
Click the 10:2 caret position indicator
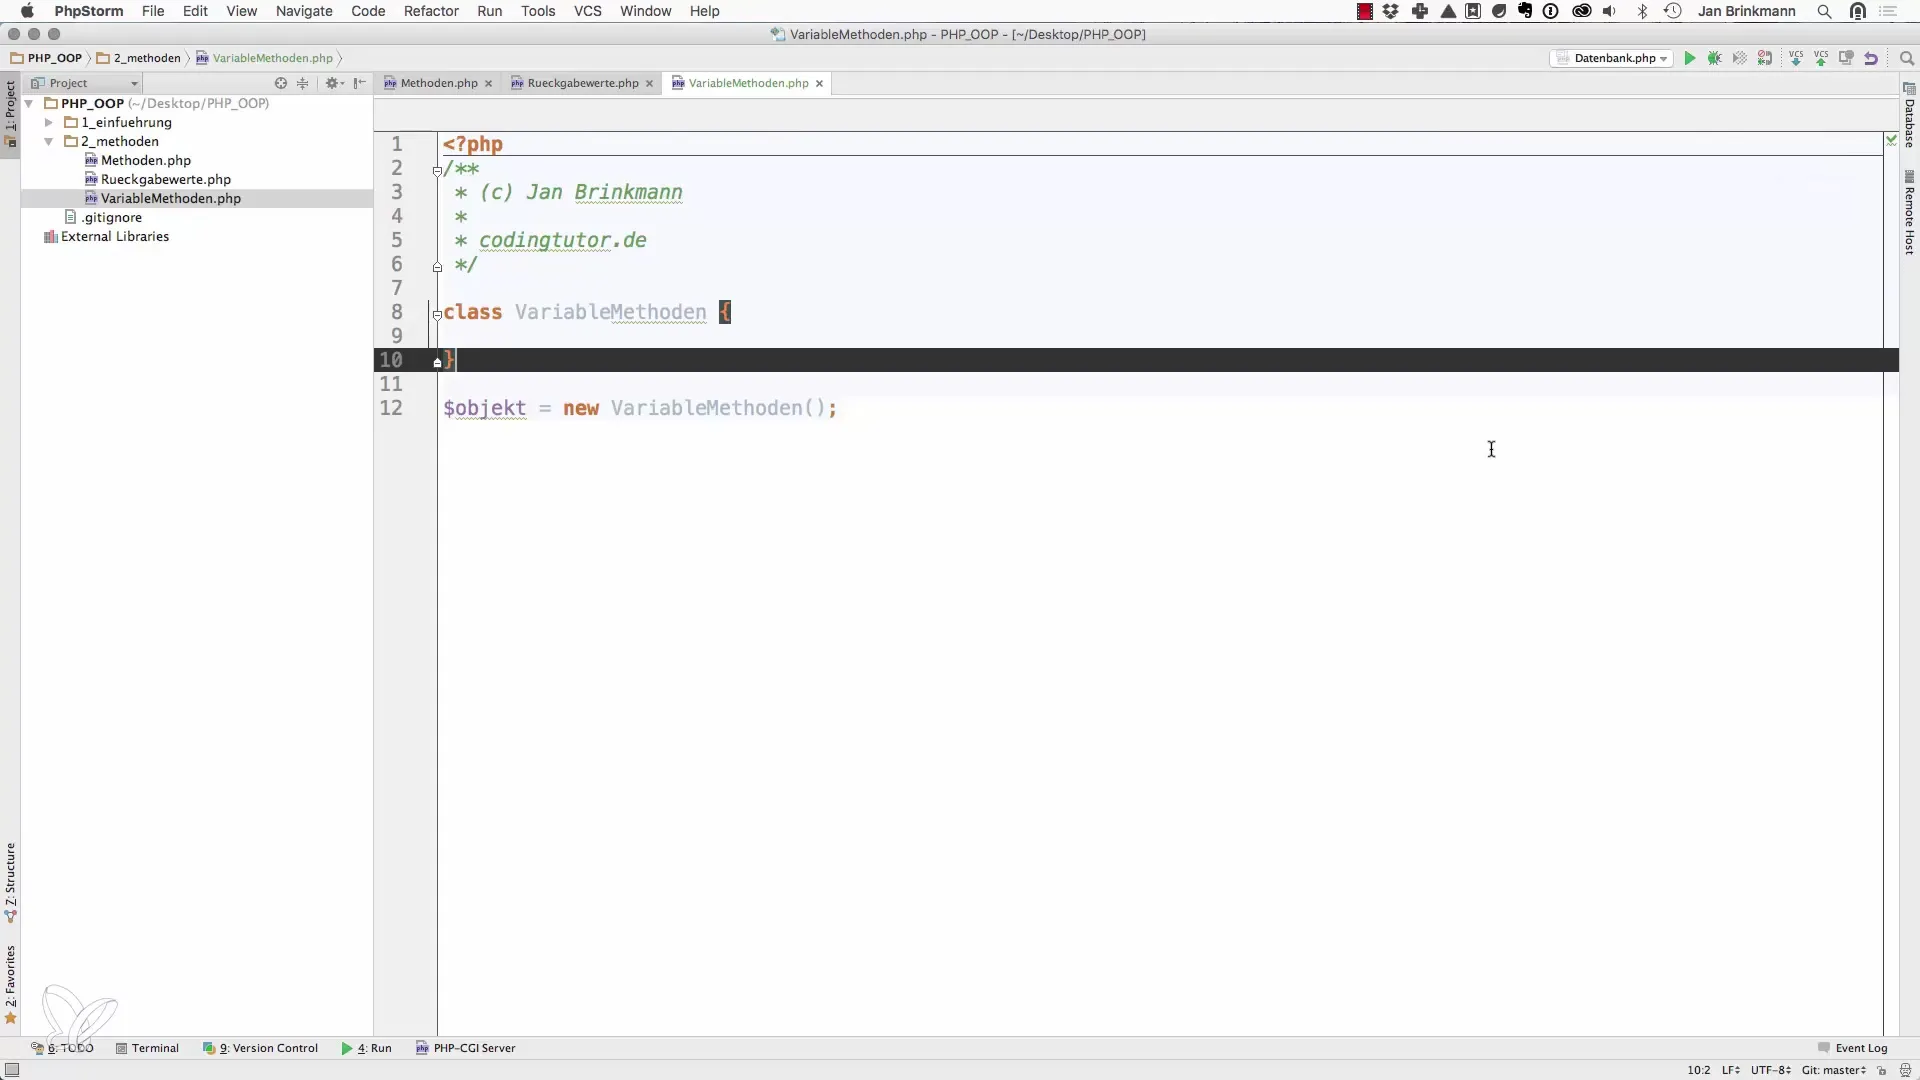tap(1699, 1070)
